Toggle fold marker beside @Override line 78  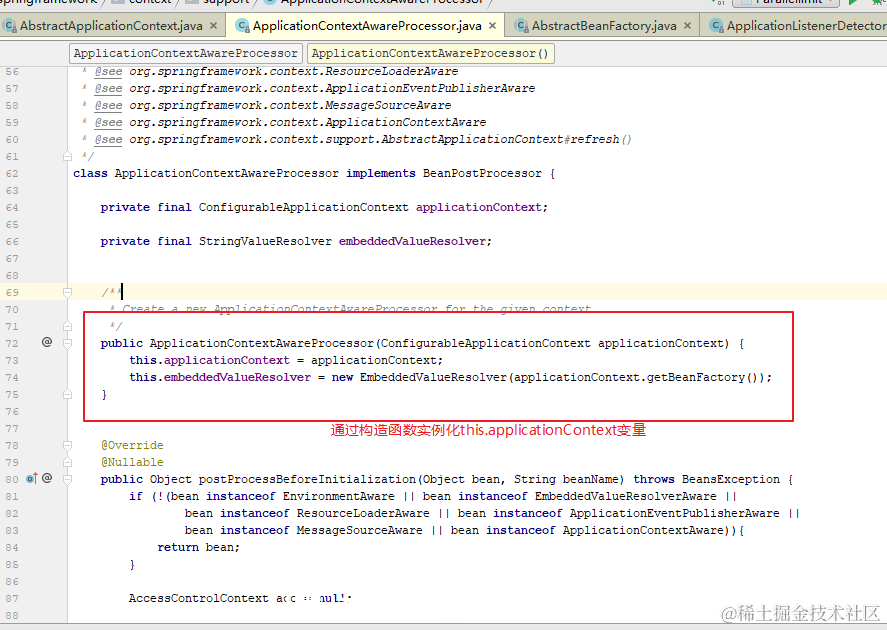pyautogui.click(x=67, y=445)
